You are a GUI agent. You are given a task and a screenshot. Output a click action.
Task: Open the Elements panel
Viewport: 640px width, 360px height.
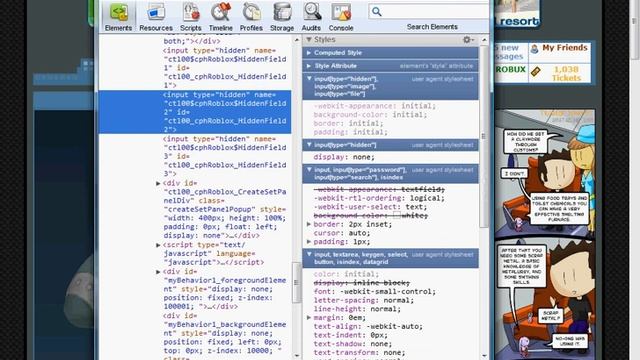pos(118,17)
